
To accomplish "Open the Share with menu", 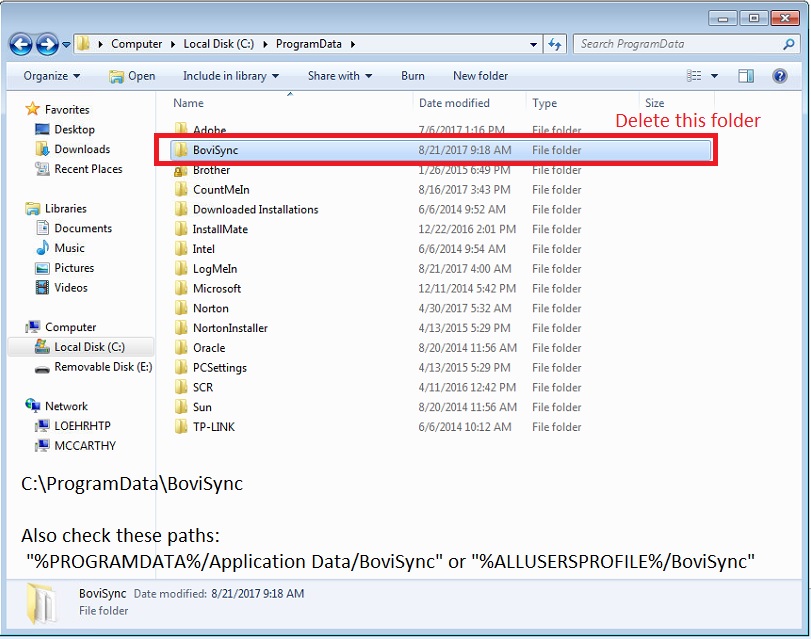I will click(x=340, y=76).
